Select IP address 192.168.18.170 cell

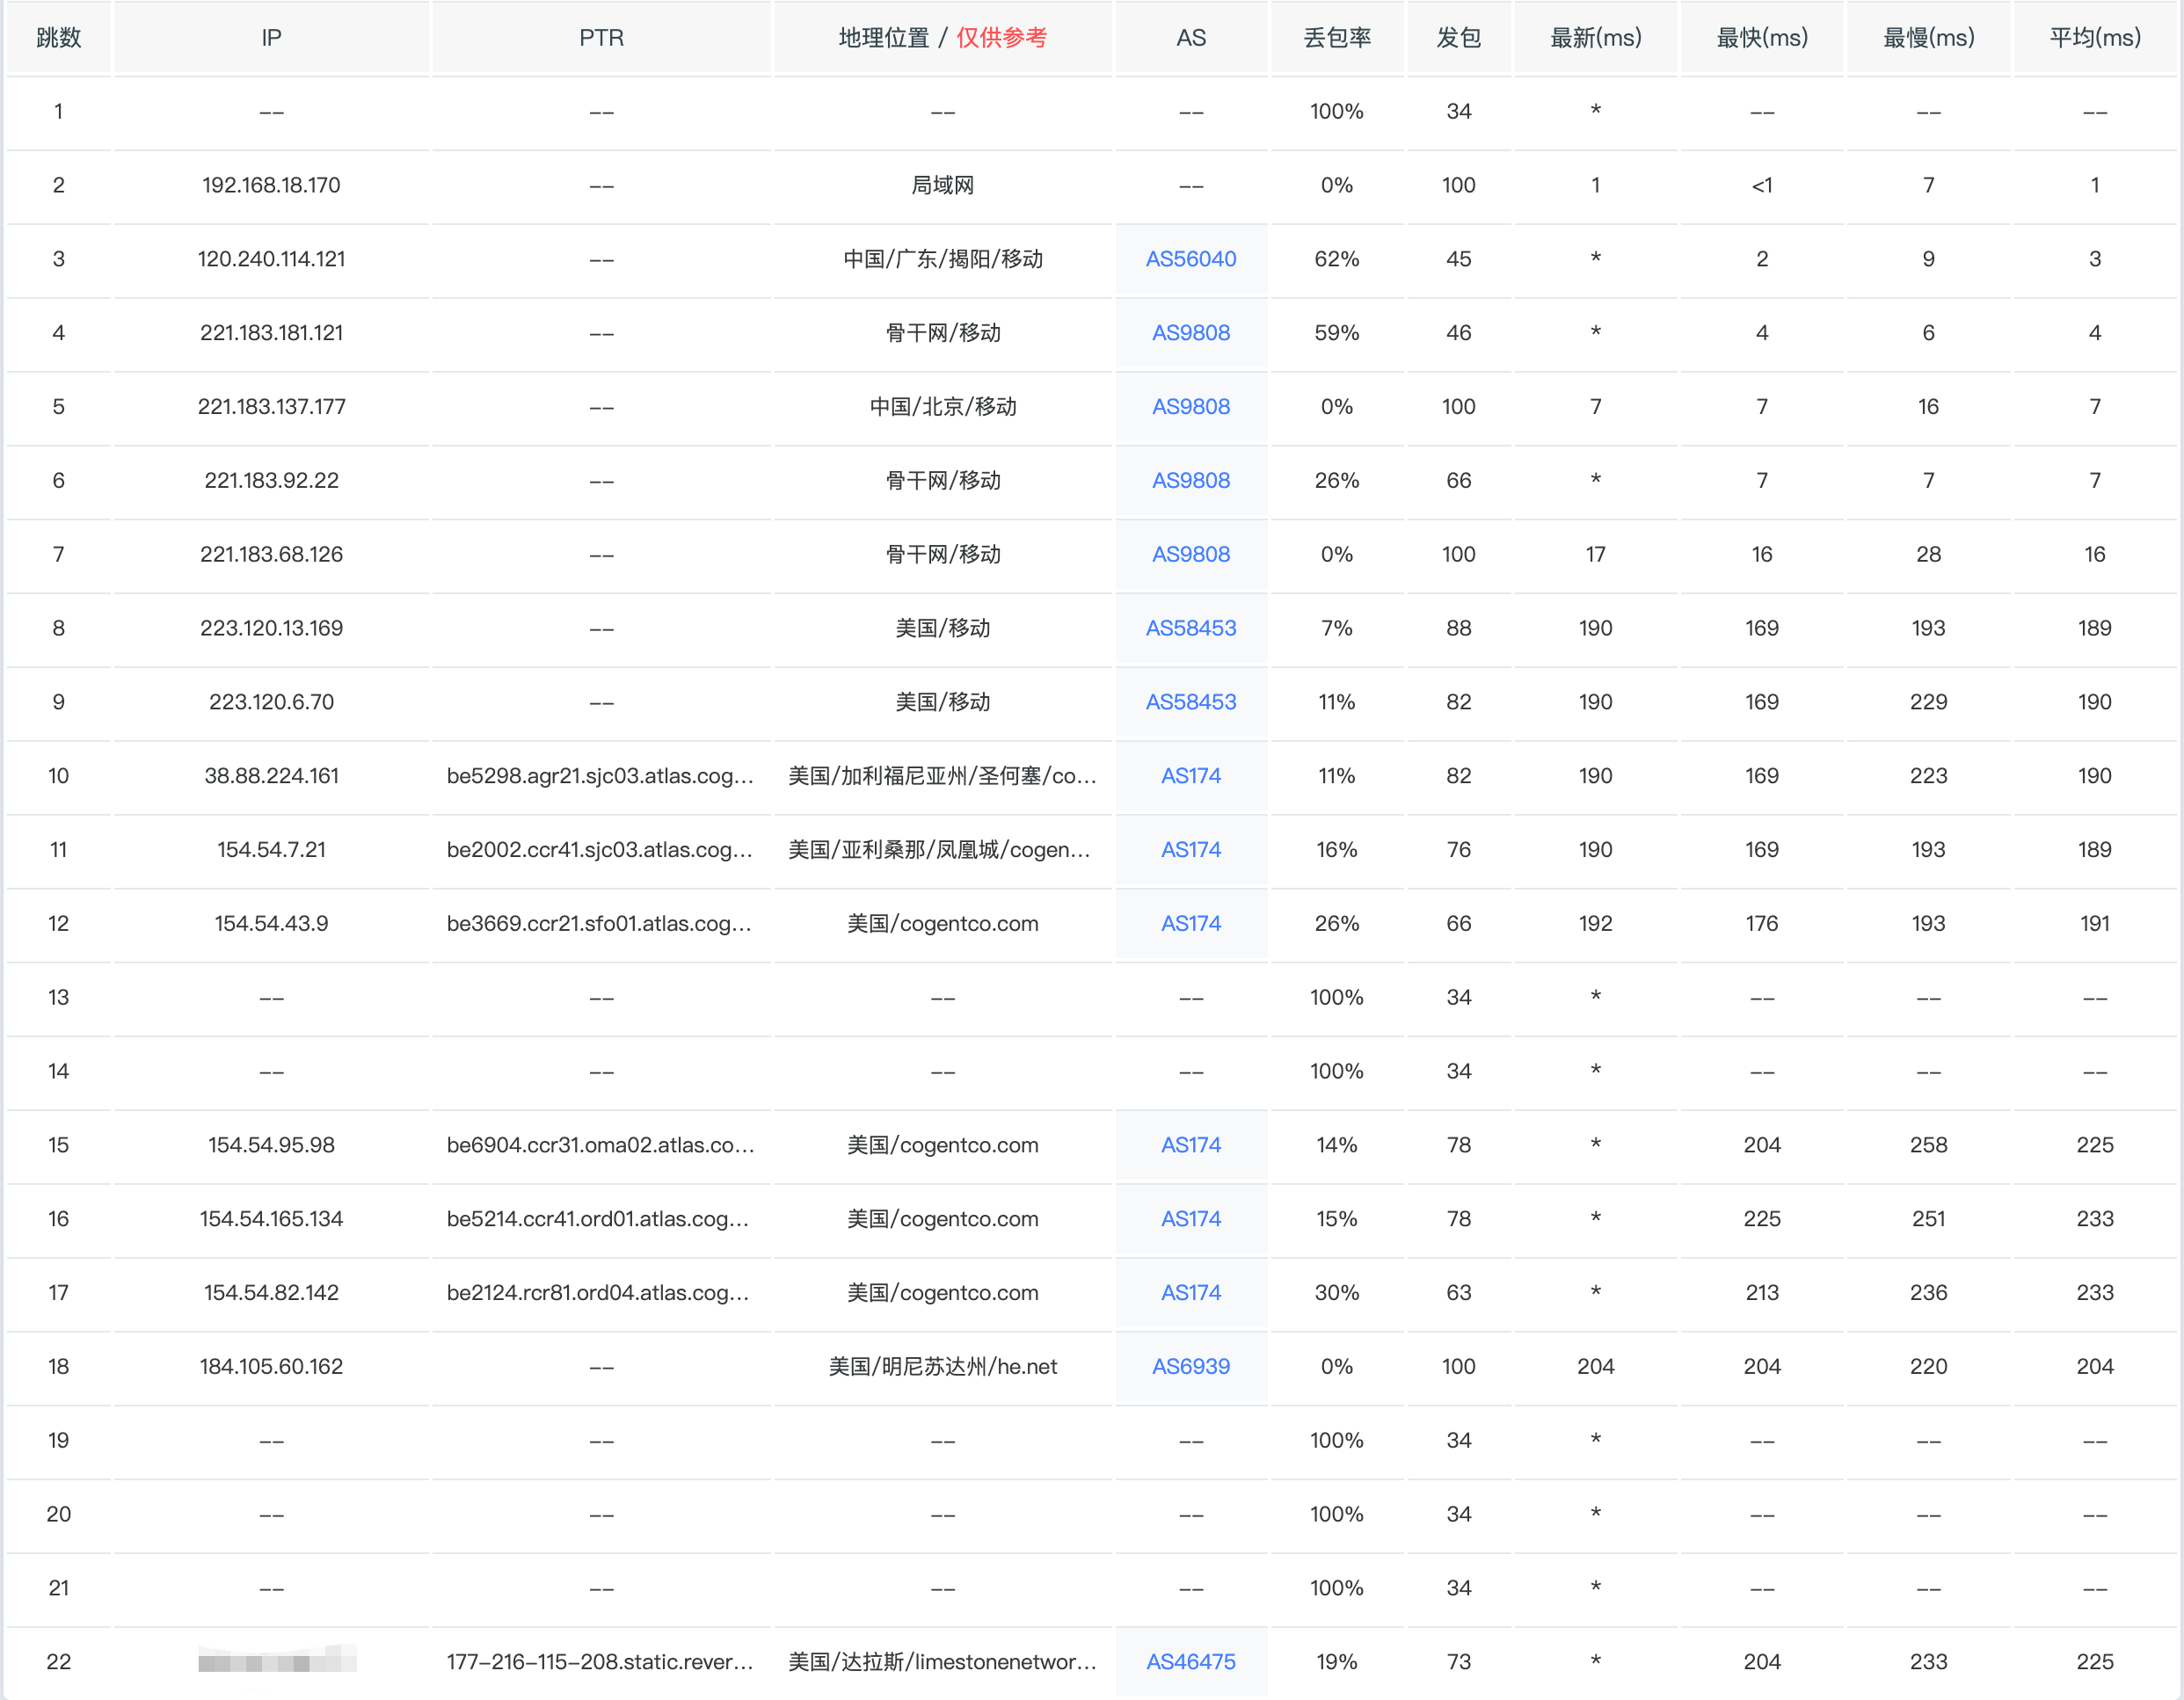point(271,185)
